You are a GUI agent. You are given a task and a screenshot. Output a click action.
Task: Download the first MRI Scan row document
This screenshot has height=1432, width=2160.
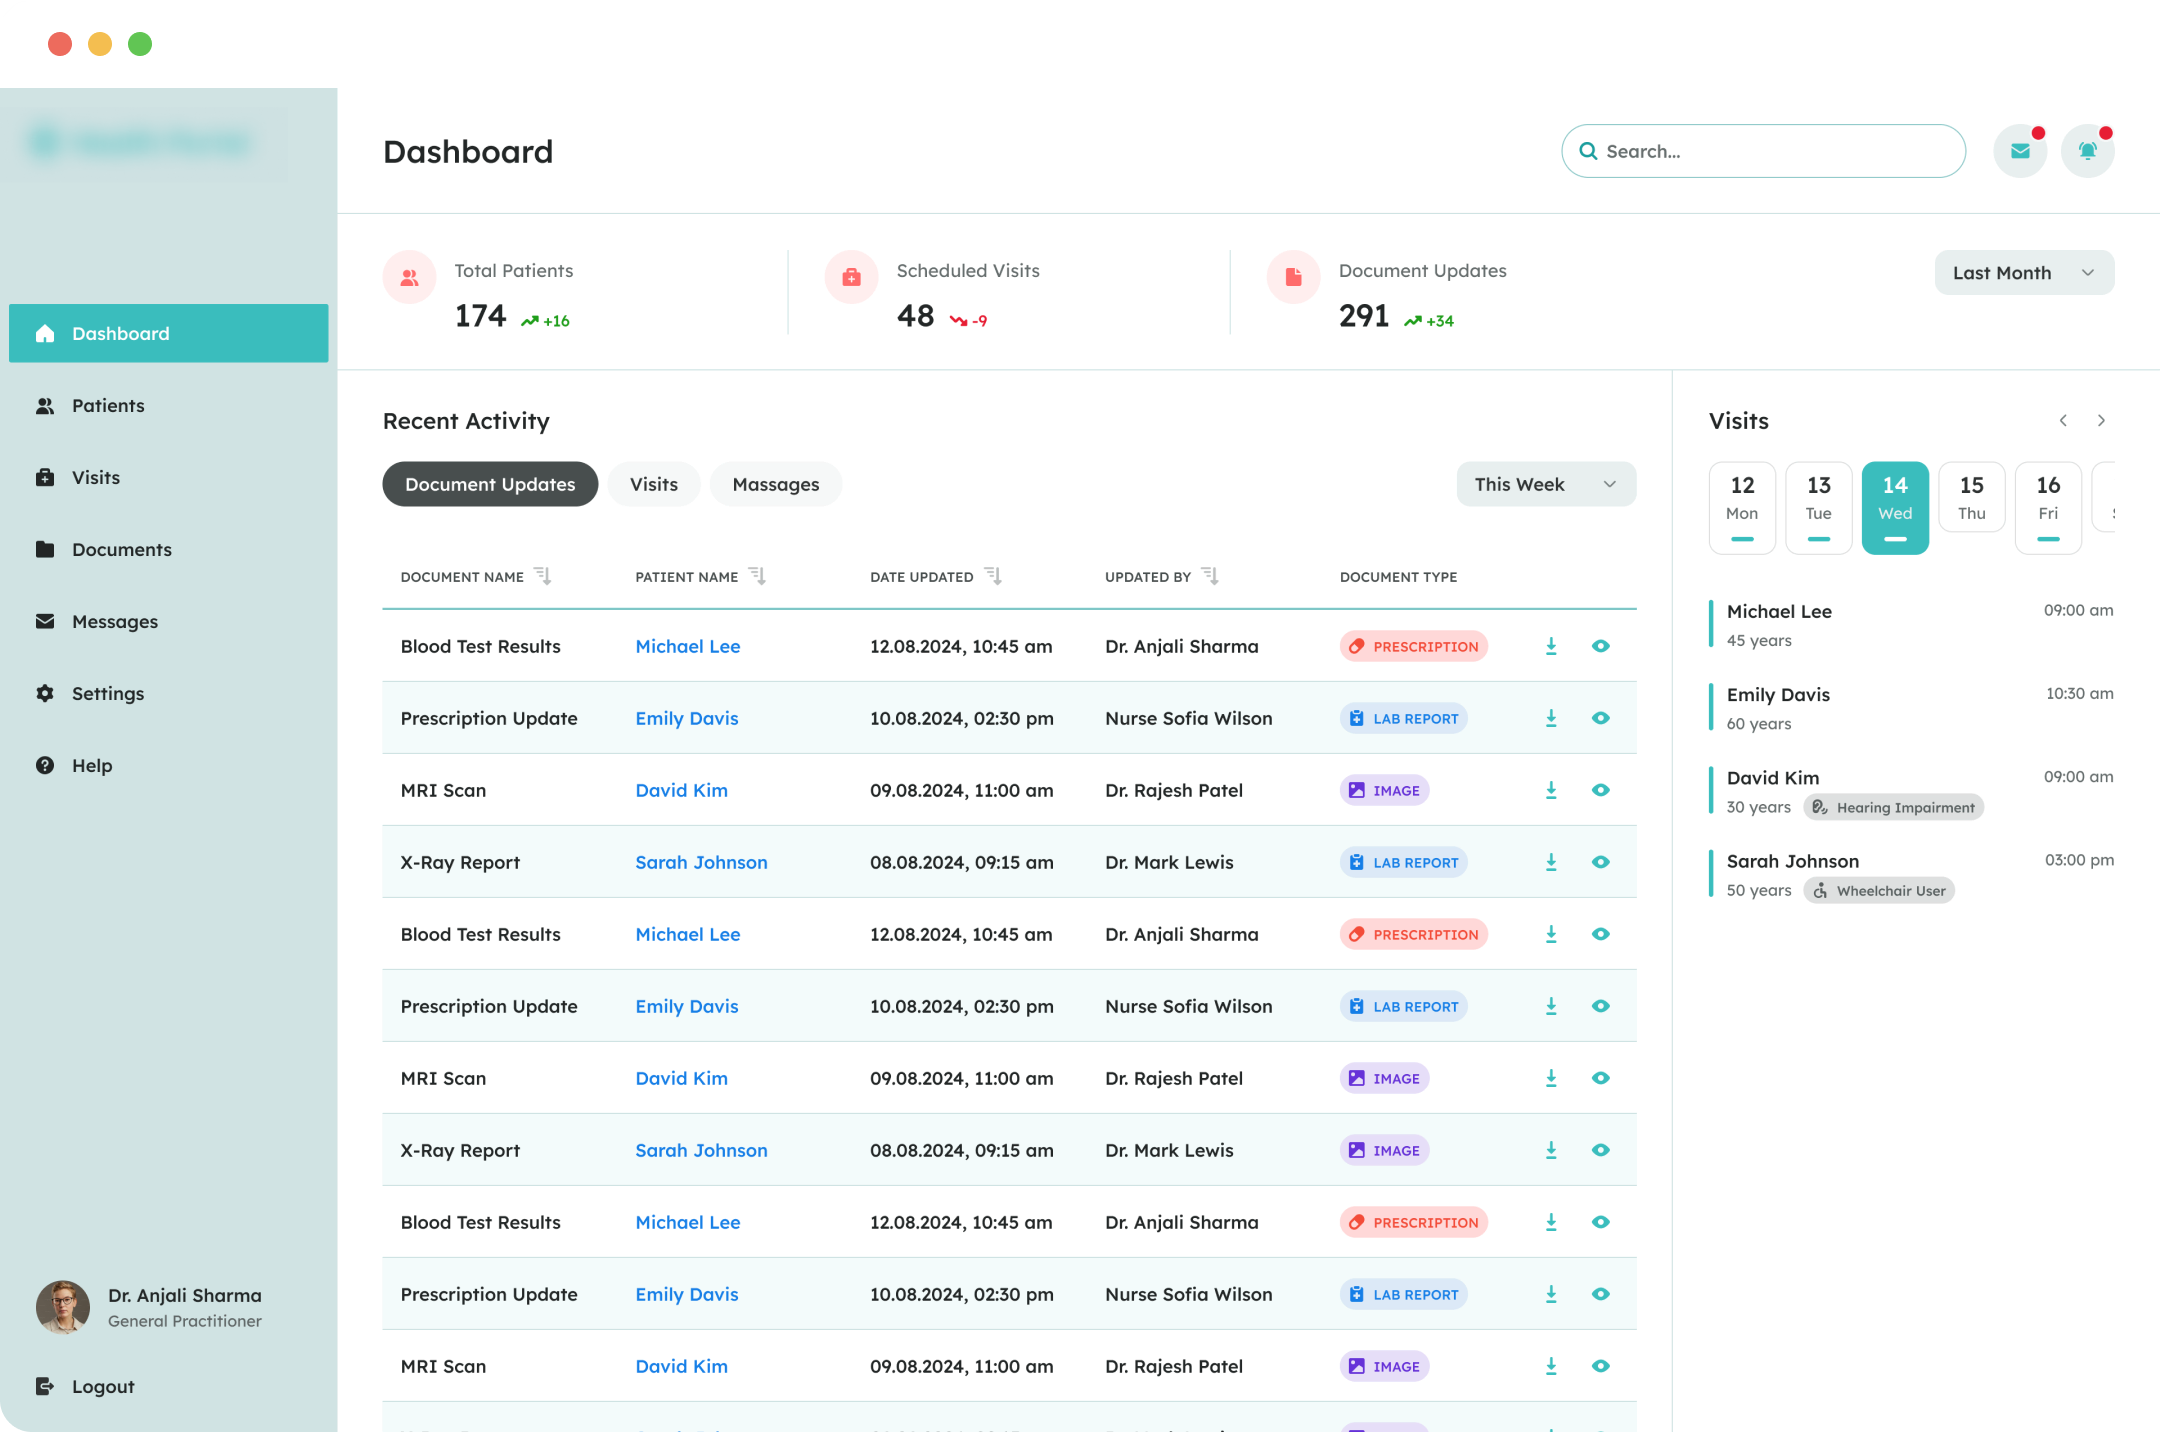[1551, 790]
